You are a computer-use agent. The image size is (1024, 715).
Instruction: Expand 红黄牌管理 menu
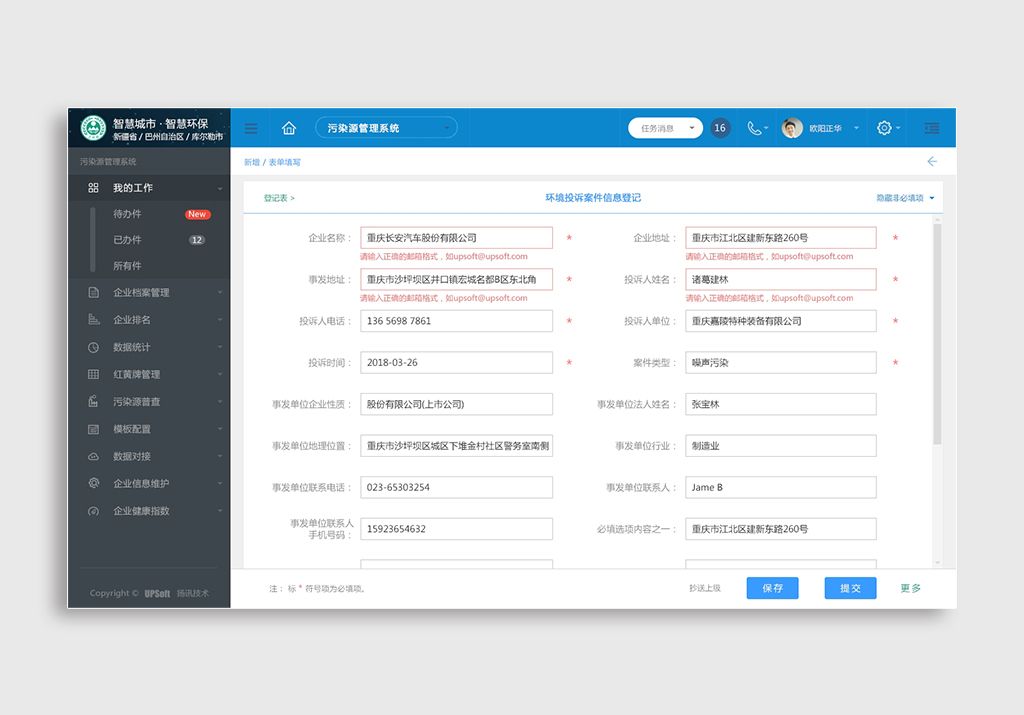[149, 375]
